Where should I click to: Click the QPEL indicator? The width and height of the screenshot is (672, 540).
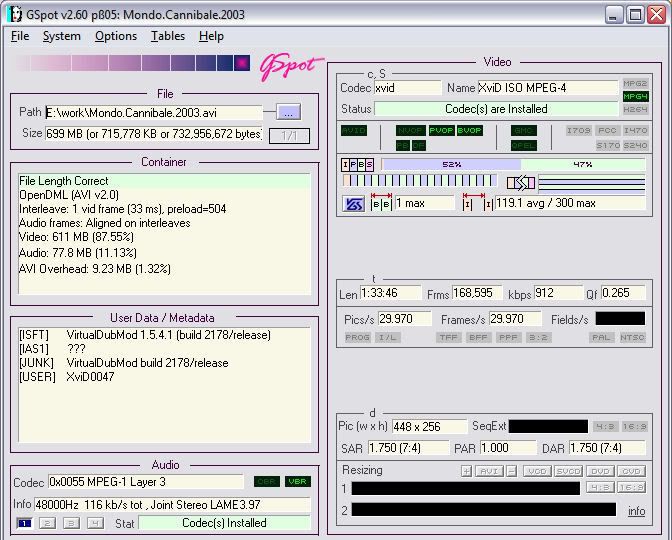524,146
